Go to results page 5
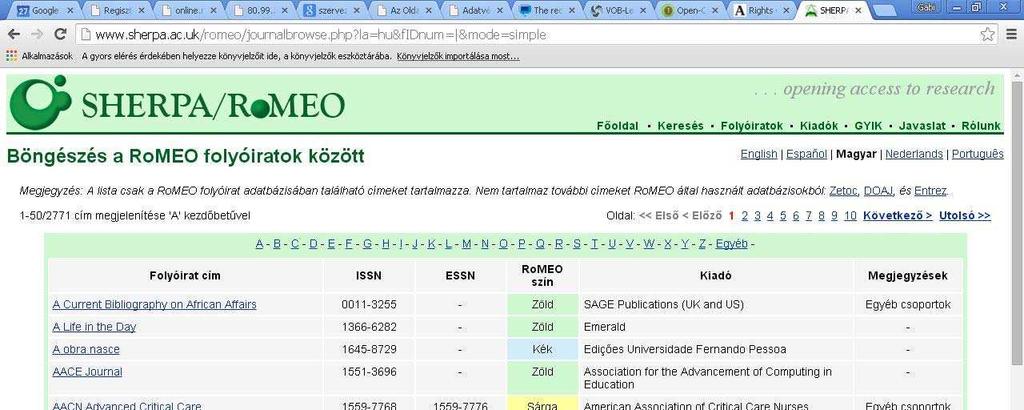The width and height of the screenshot is (1024, 410). click(x=782, y=215)
